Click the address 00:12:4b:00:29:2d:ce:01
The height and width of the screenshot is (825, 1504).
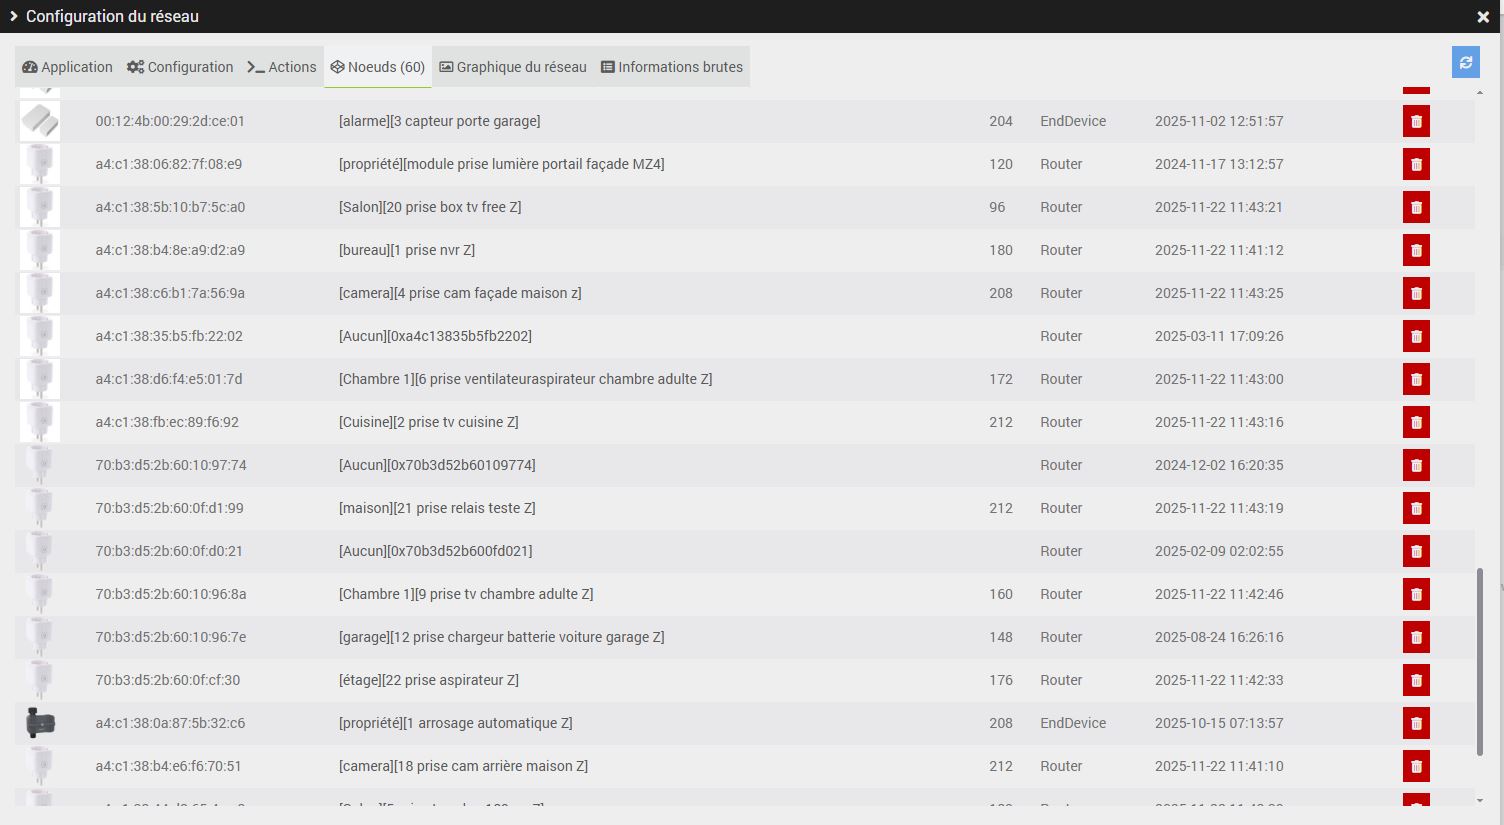[170, 121]
